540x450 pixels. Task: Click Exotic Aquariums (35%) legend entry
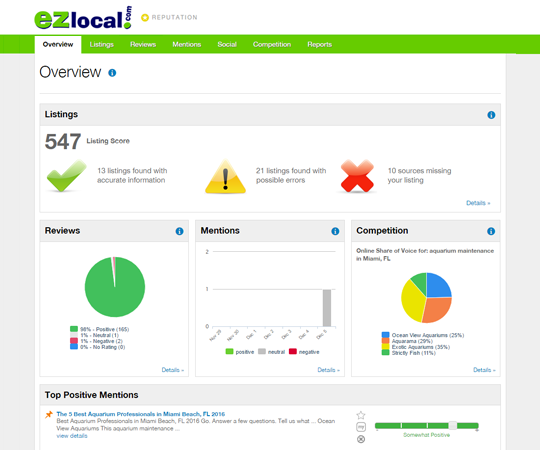(416, 347)
